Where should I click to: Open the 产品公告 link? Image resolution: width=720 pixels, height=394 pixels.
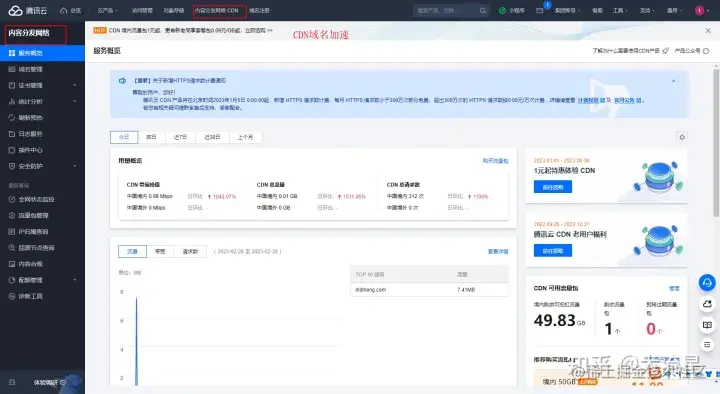tap(692, 51)
